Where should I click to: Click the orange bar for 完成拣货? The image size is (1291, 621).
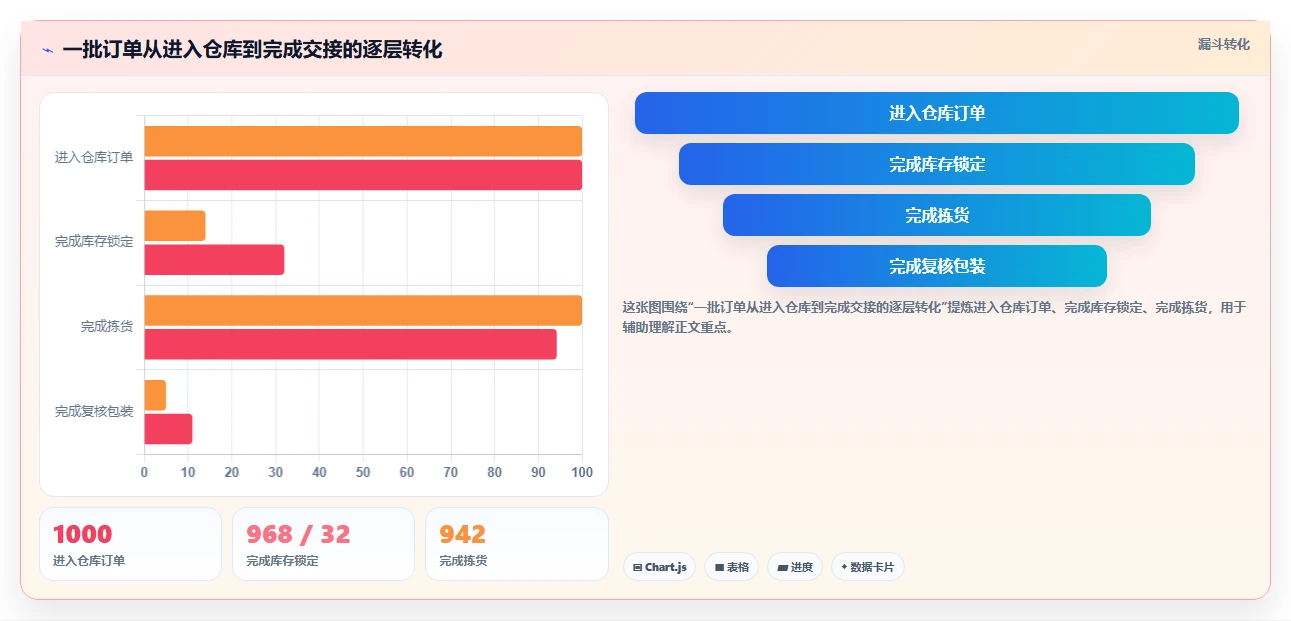pos(363,310)
